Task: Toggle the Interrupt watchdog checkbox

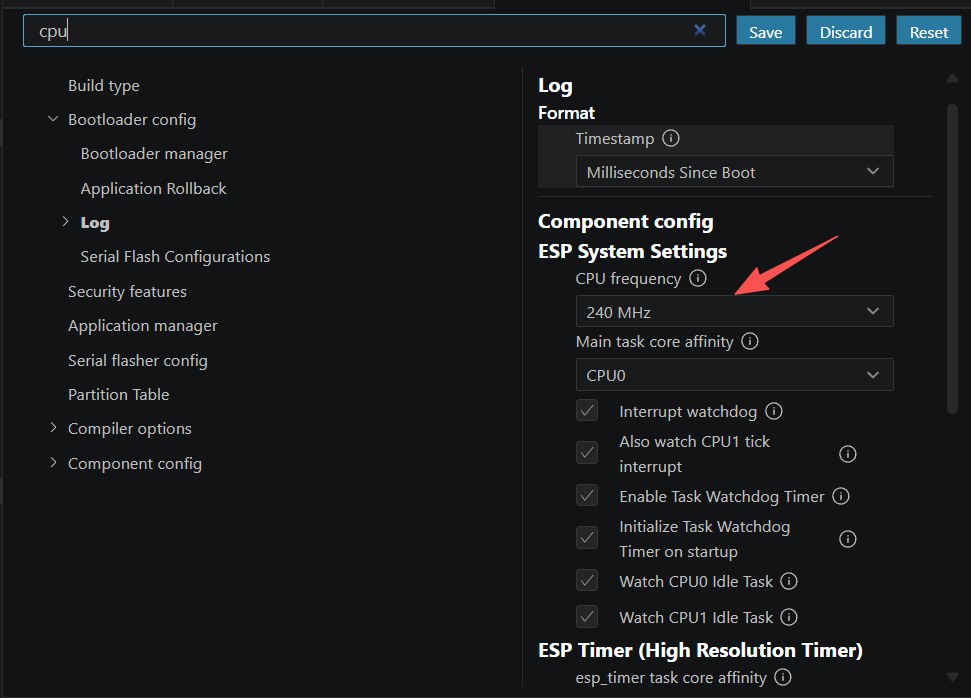Action: click(x=587, y=410)
